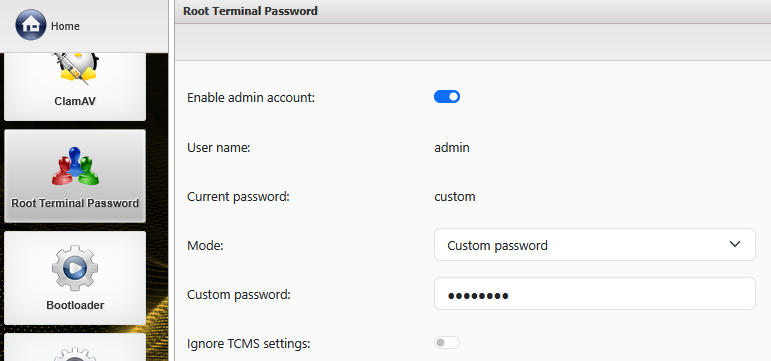The image size is (771, 361).
Task: Click the Enable admin account label
Action: [x=251, y=98]
